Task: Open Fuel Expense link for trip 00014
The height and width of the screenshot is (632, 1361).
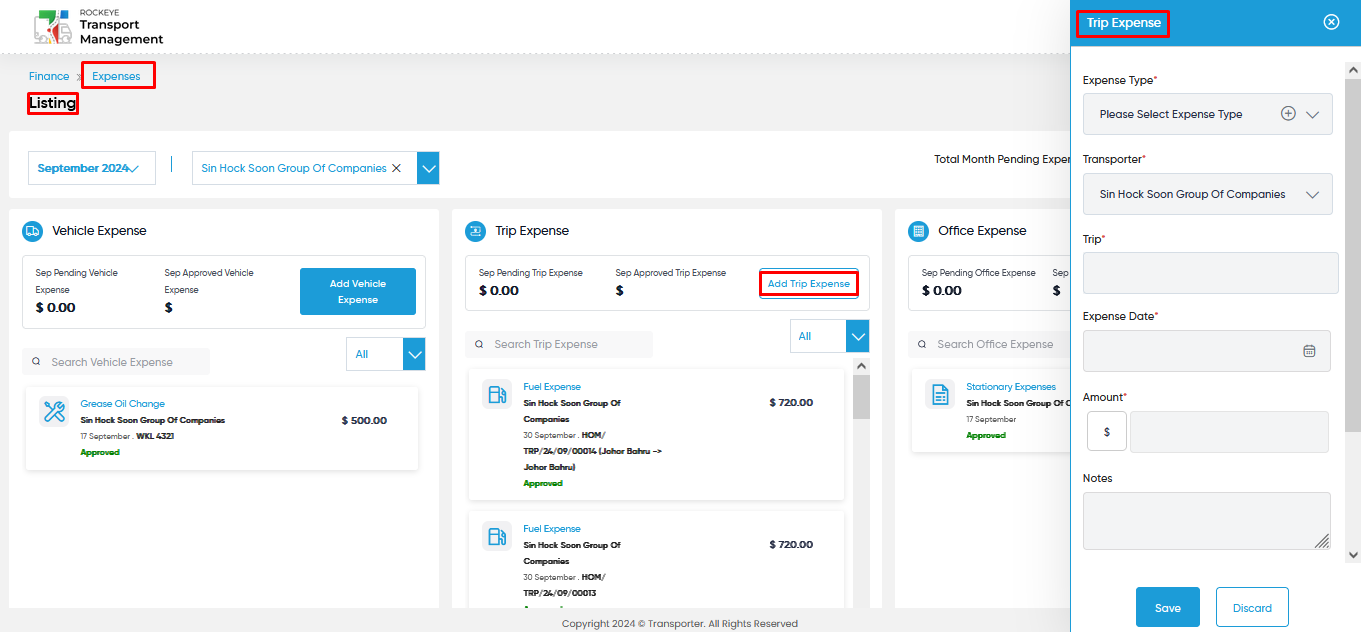Action: pyautogui.click(x=552, y=386)
